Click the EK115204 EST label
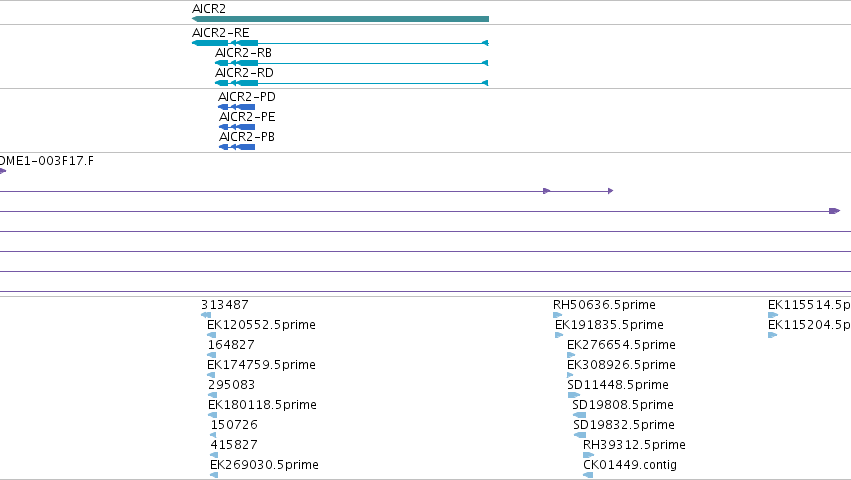 click(x=809, y=325)
